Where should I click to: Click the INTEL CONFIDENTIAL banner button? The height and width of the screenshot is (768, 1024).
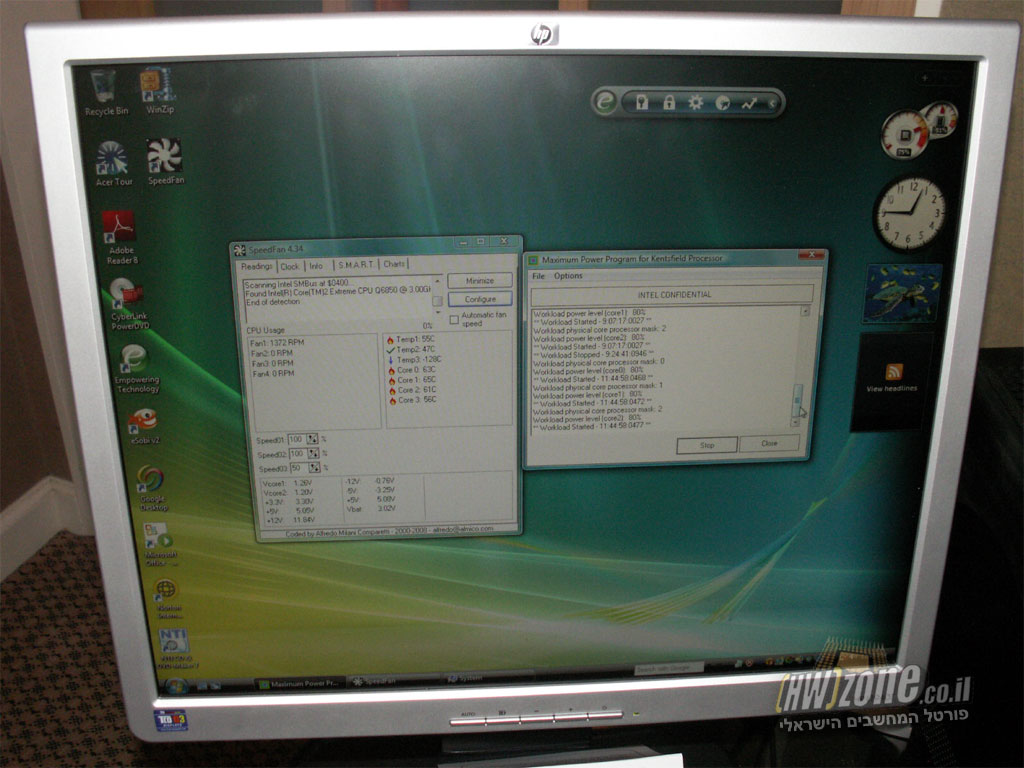coord(673,295)
